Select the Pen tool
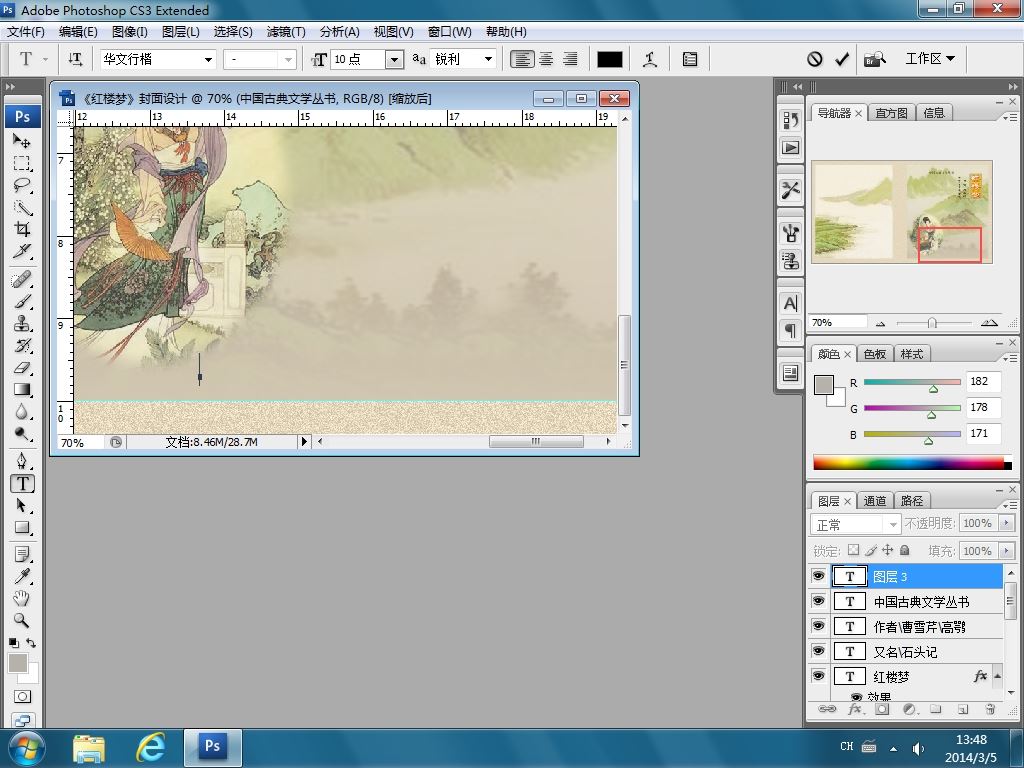 [22, 461]
